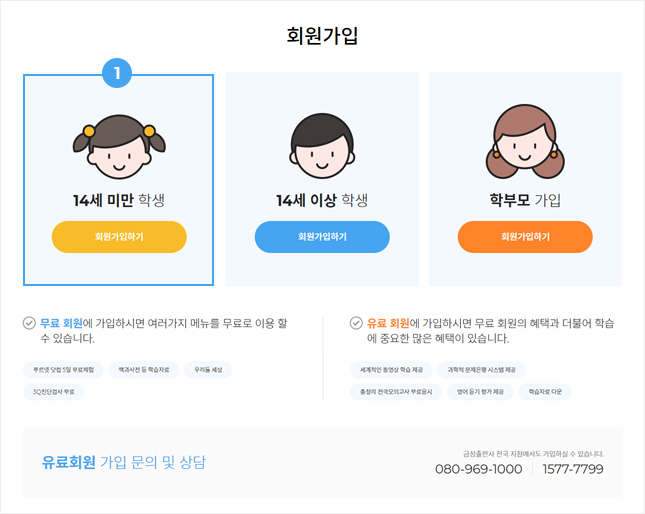Click phone number 1577-7799
The width and height of the screenshot is (645, 514).
[x=573, y=469]
